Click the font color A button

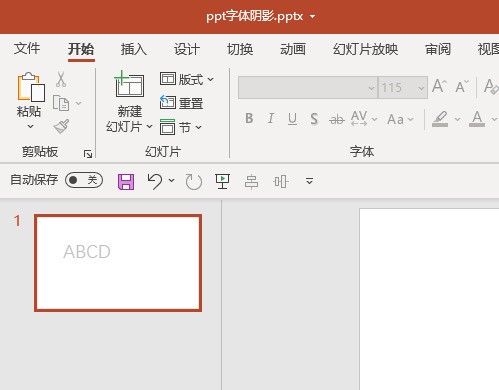(477, 119)
